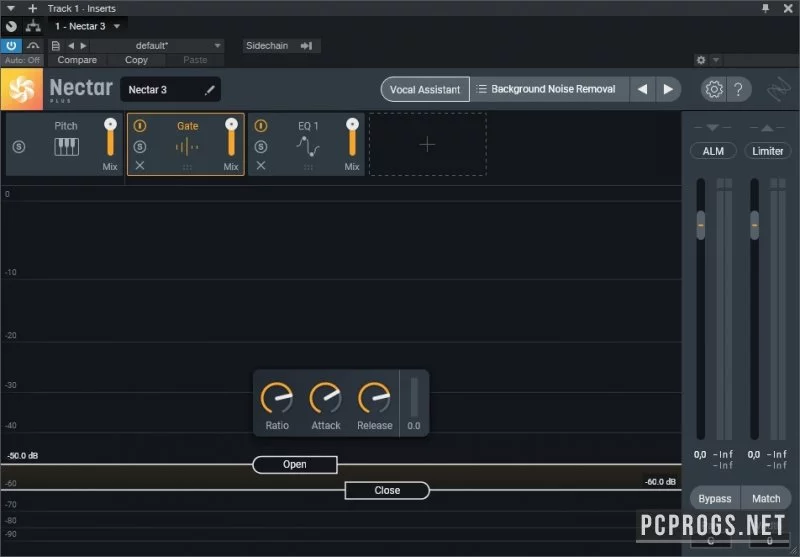
Task: Click the Match button
Action: pos(766,498)
